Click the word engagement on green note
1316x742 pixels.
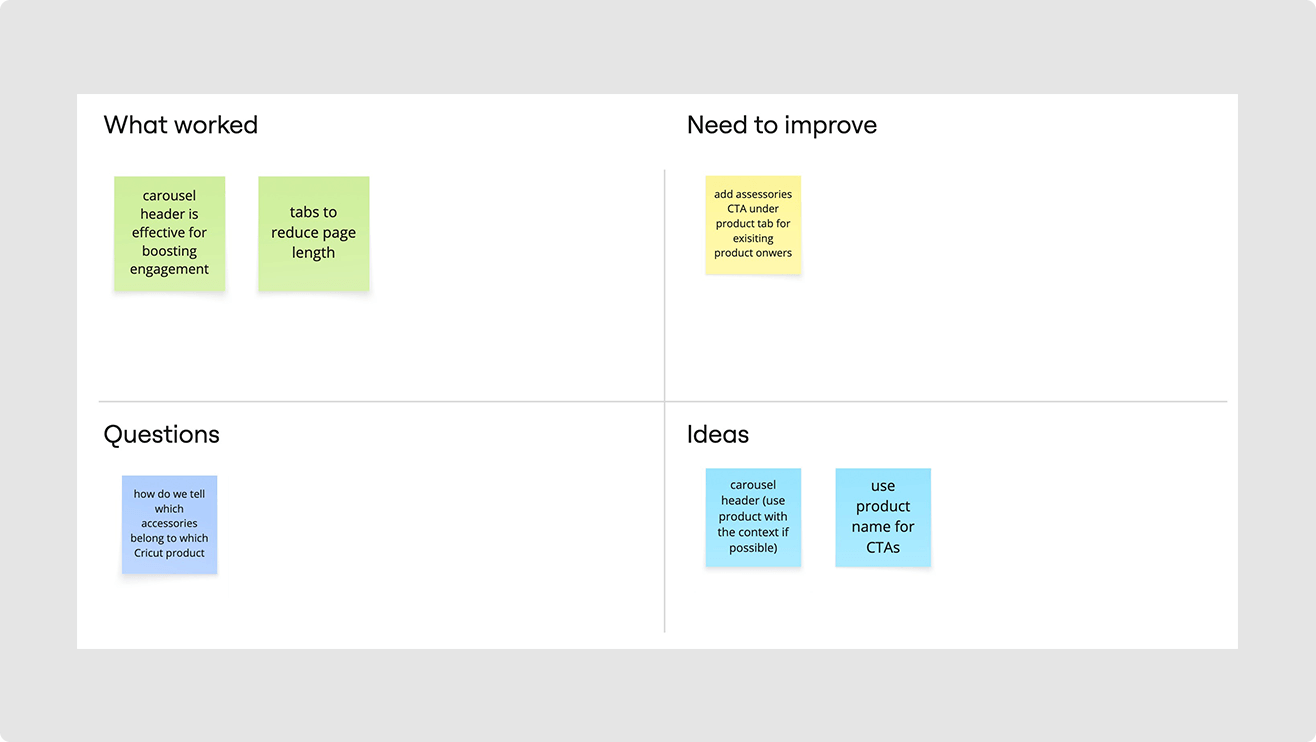(x=169, y=269)
